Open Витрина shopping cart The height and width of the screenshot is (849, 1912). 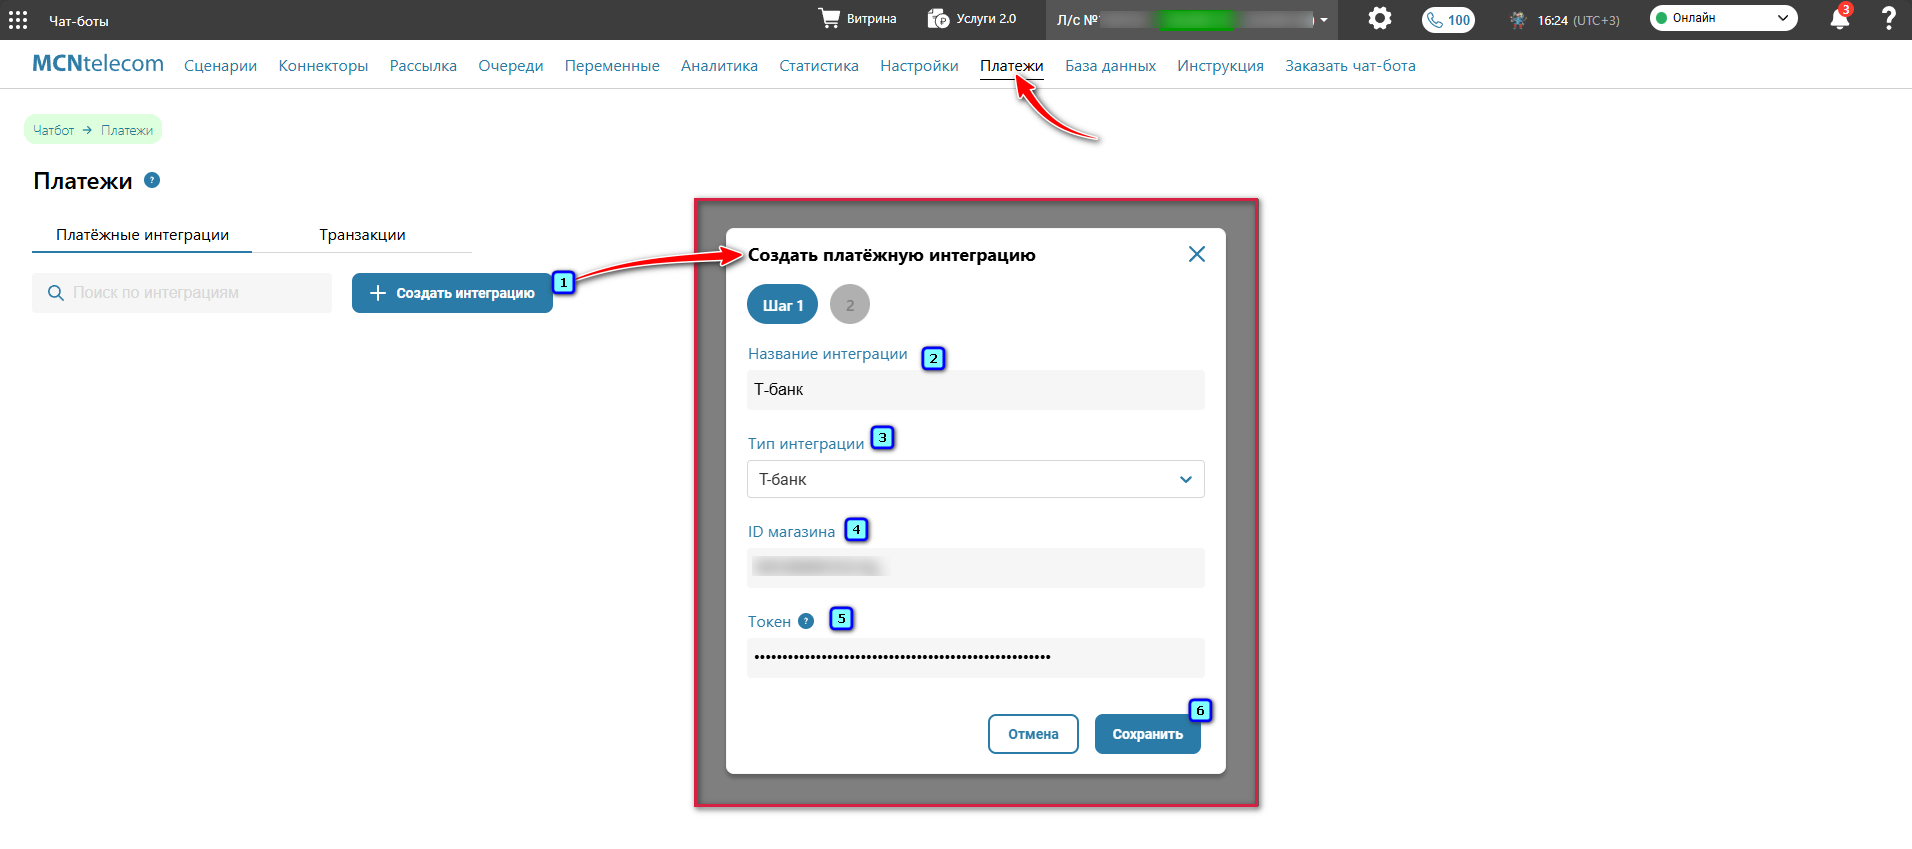click(x=857, y=19)
